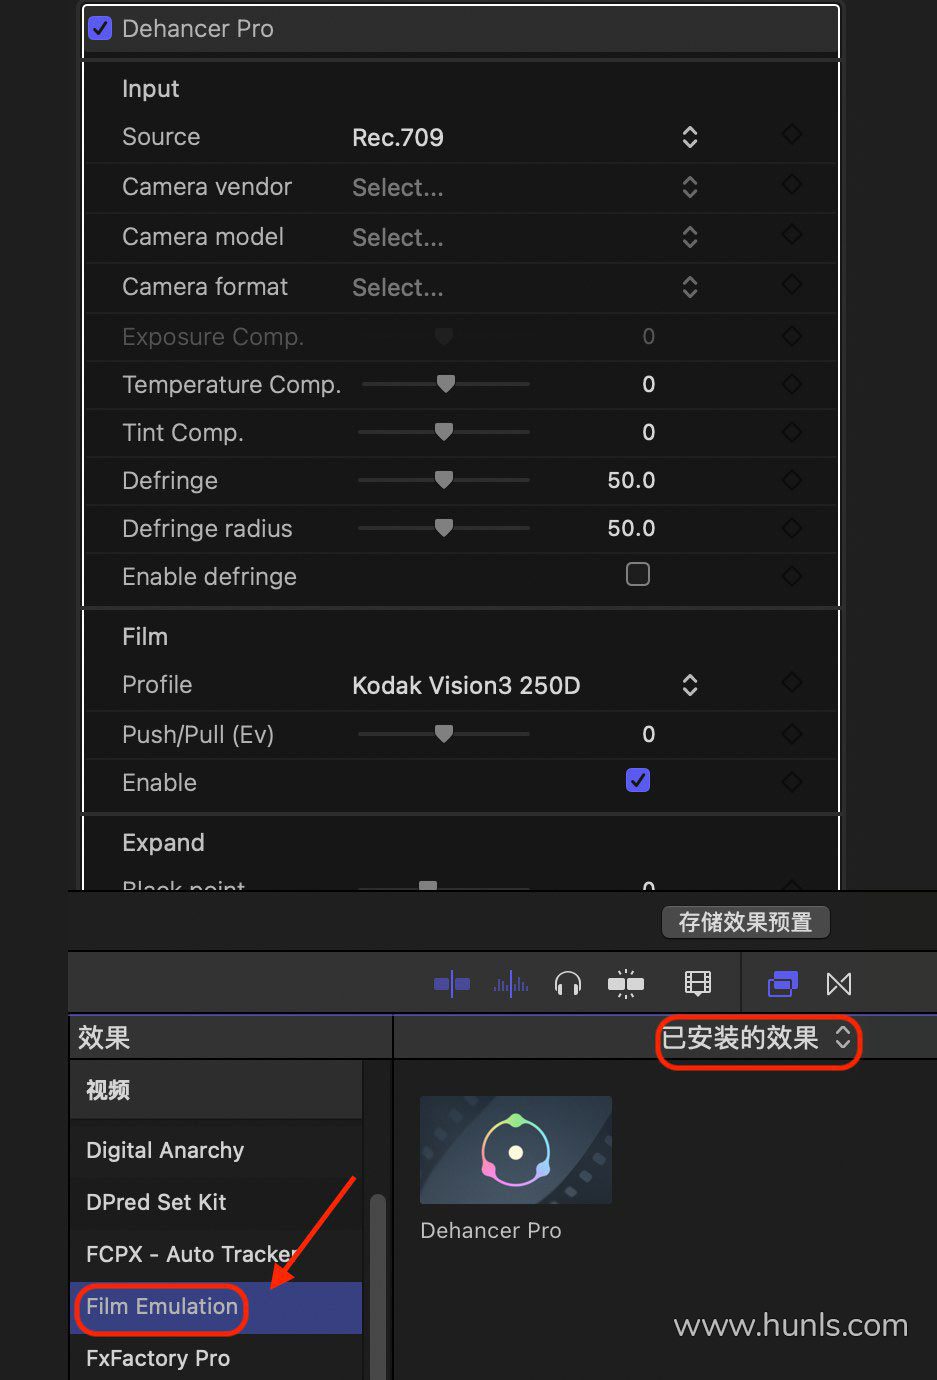Toggle the skimming icon in toolbar
This screenshot has height=1380, width=937.
(452, 984)
